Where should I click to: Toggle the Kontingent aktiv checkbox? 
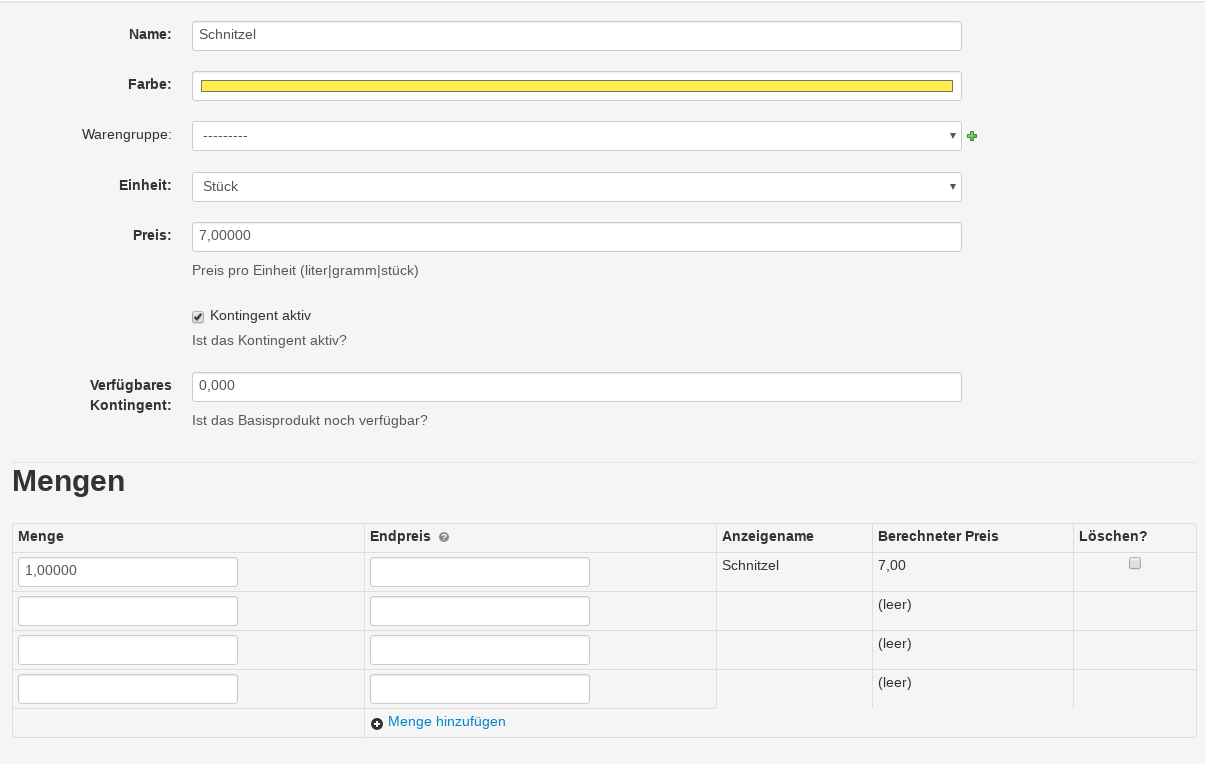click(x=198, y=317)
